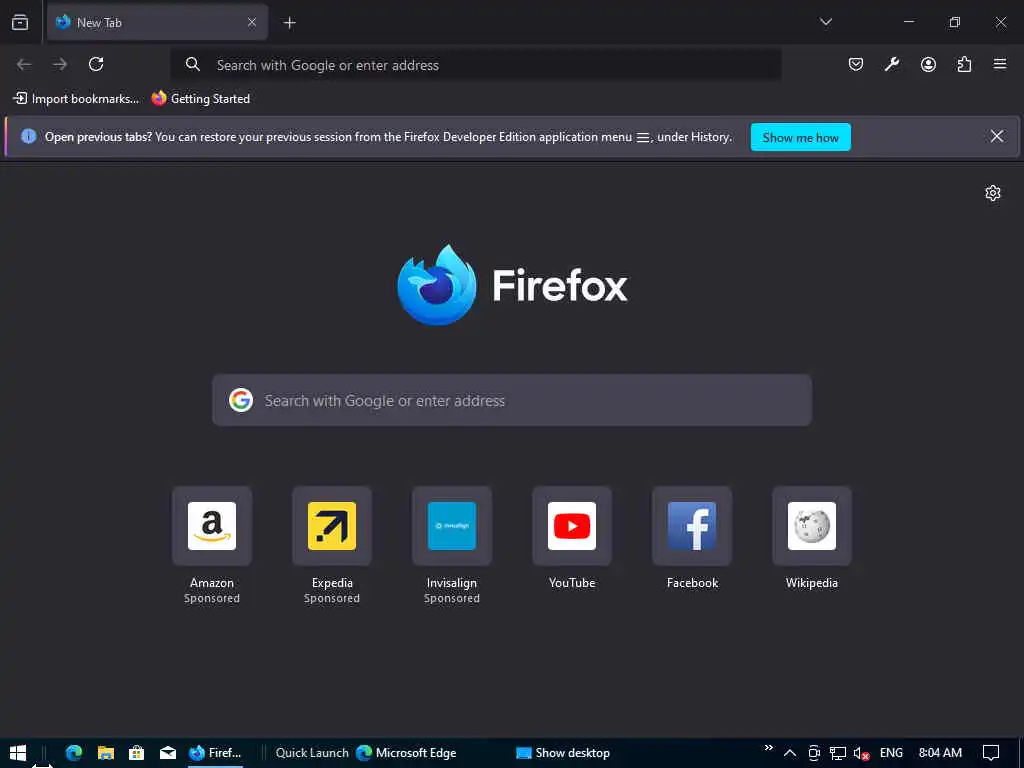Open the Mail app on taskbar
This screenshot has height=768, width=1024.
click(168, 753)
